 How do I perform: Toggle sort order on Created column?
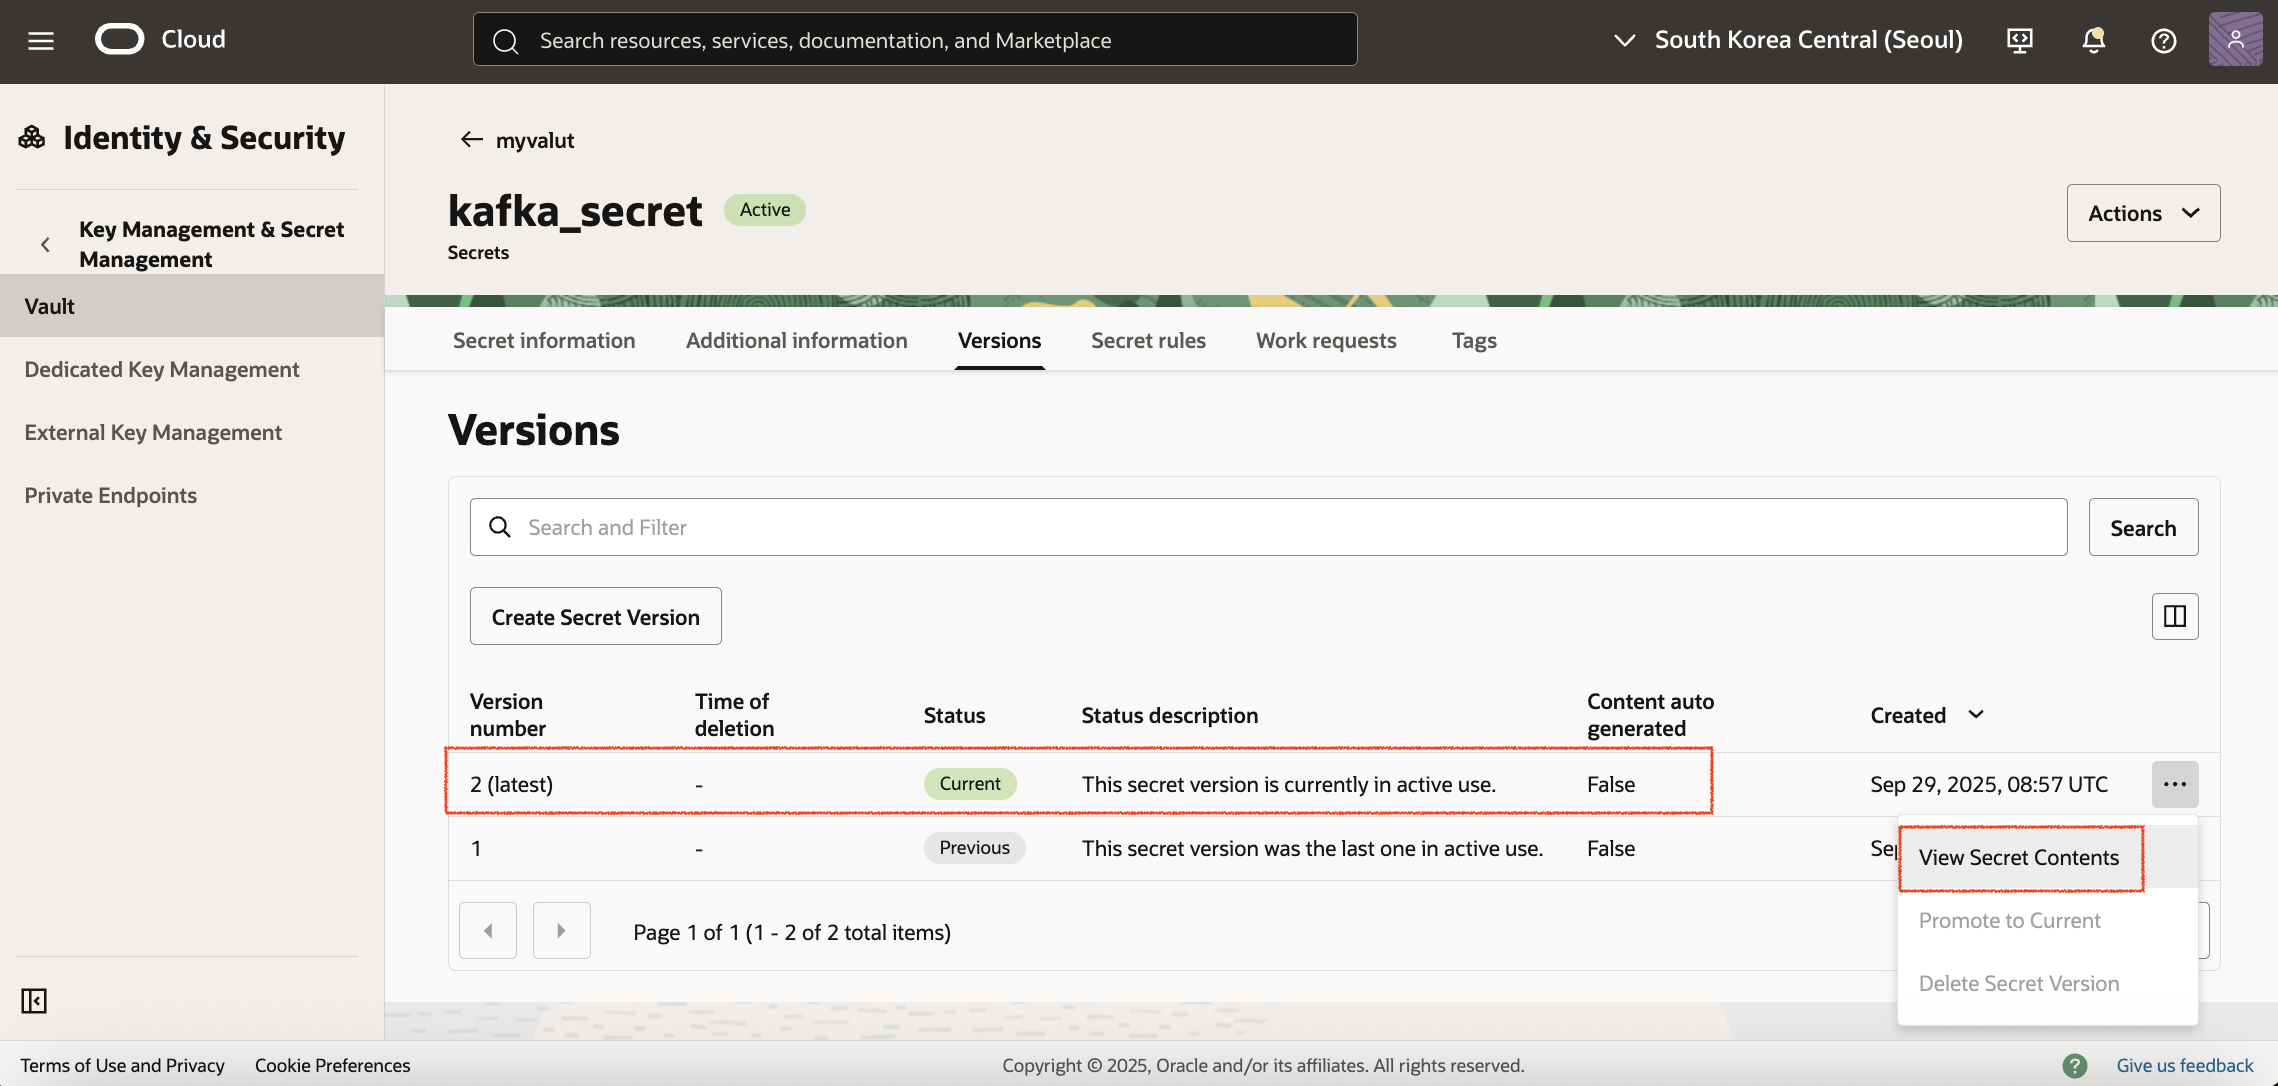pyautogui.click(x=1975, y=714)
